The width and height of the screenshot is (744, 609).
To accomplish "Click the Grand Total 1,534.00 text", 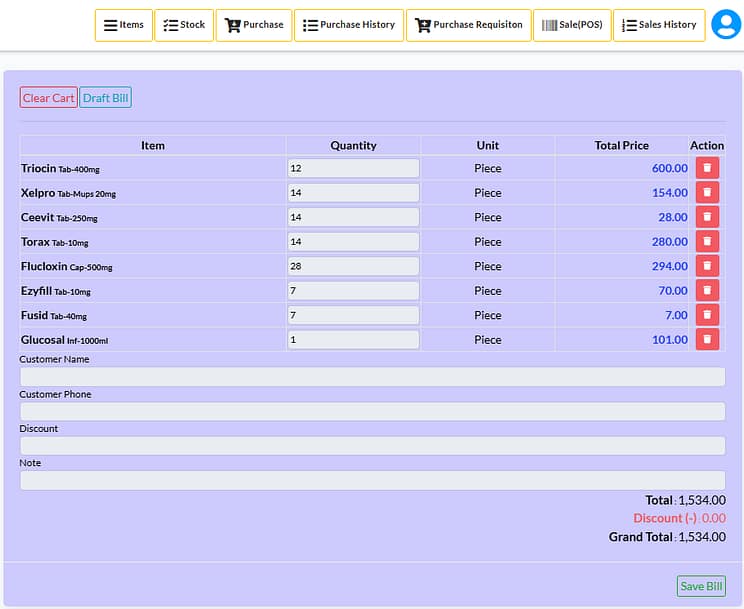I will (667, 537).
